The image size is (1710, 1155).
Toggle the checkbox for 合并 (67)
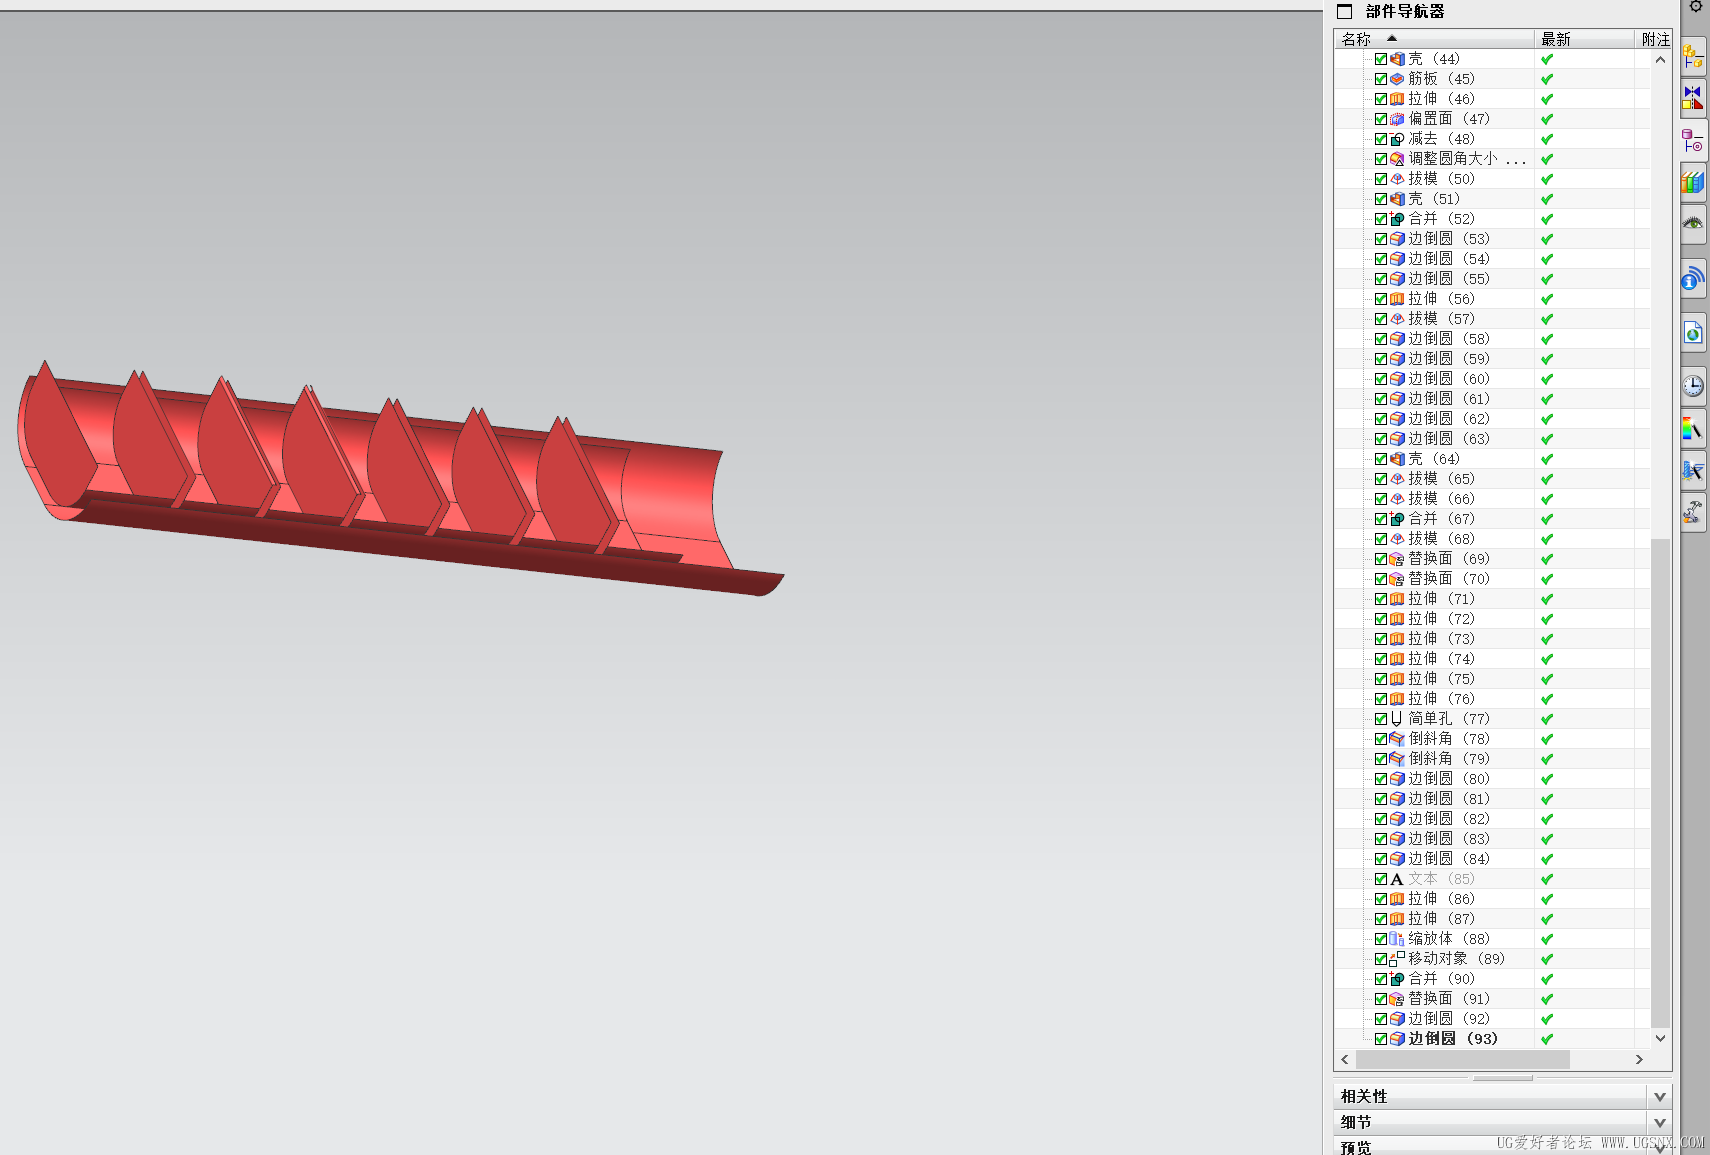[x=1381, y=519]
